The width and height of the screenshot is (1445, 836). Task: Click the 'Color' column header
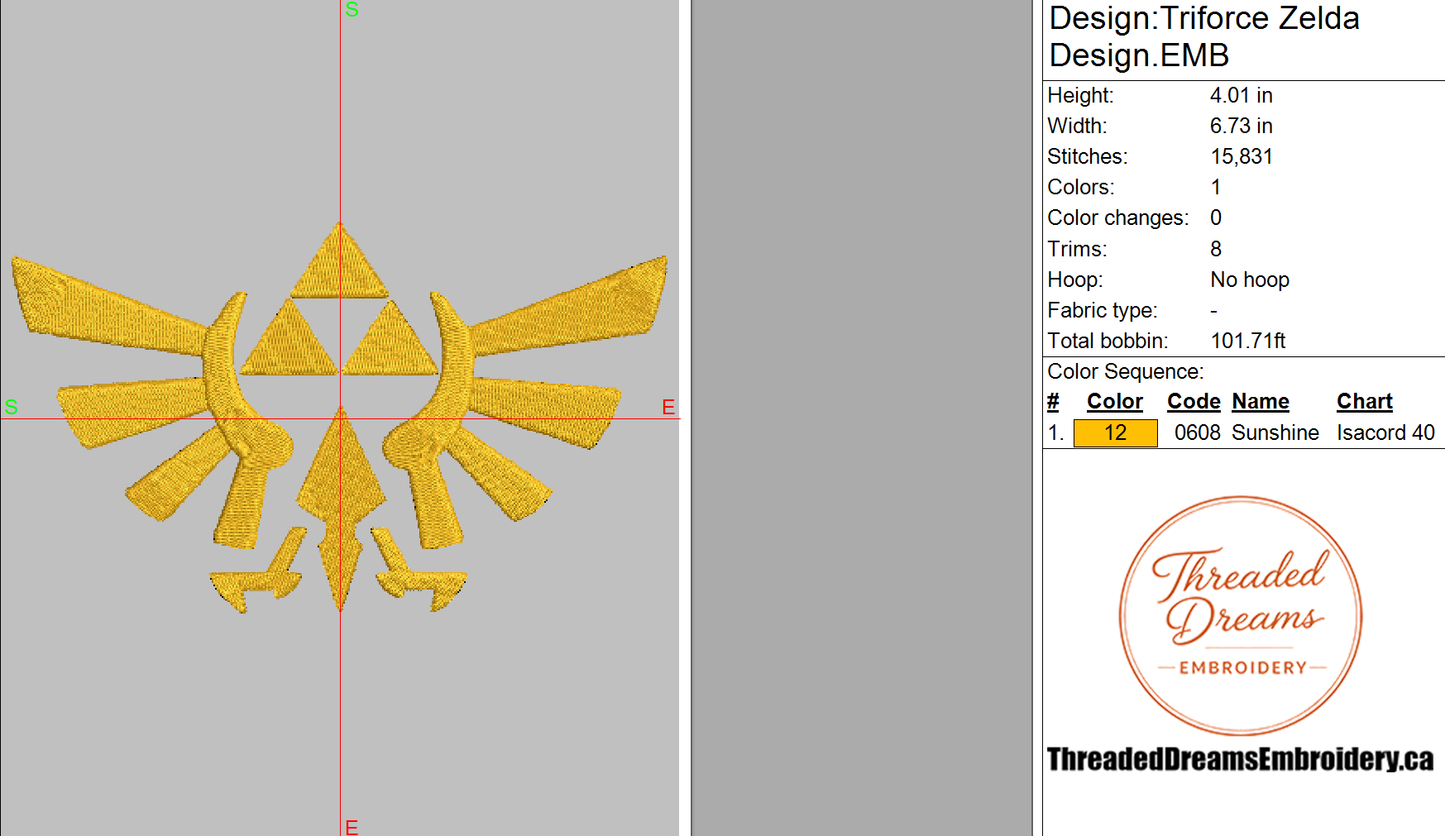point(1115,402)
